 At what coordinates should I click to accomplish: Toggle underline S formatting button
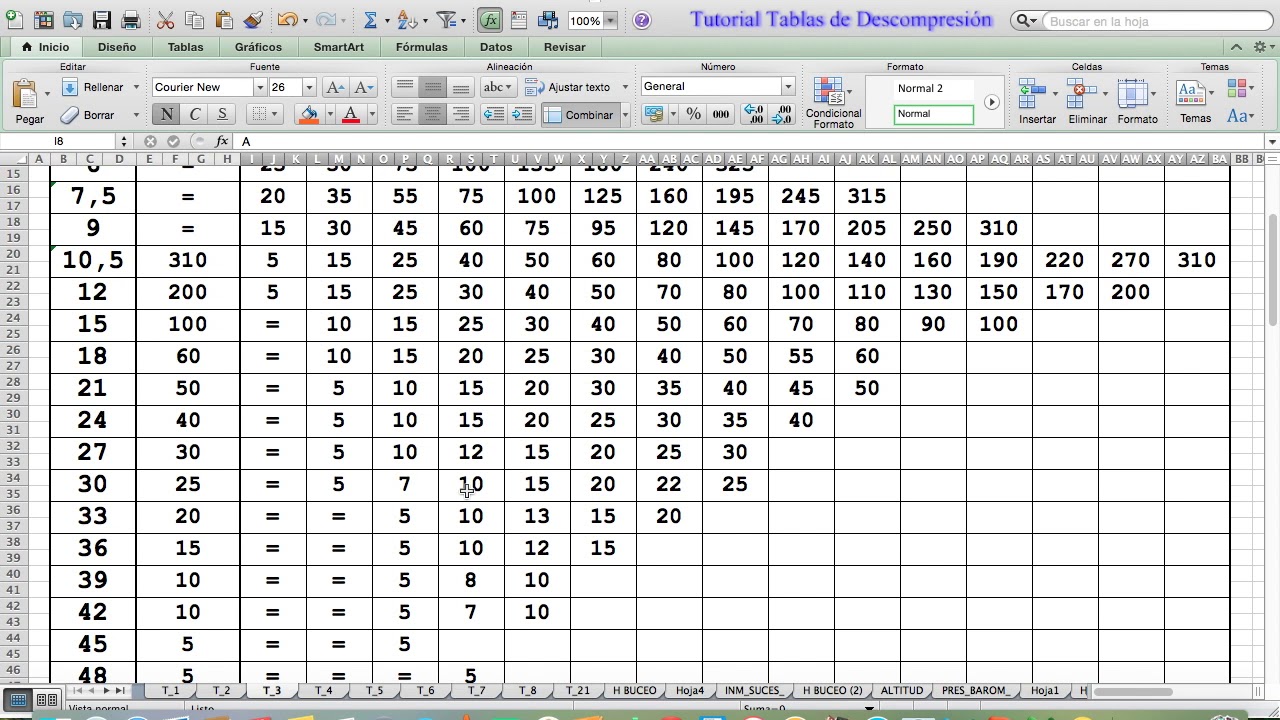(x=222, y=114)
